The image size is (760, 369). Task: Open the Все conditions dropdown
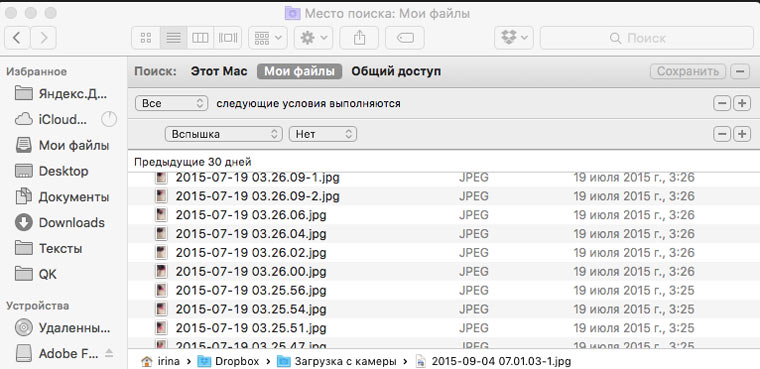172,103
